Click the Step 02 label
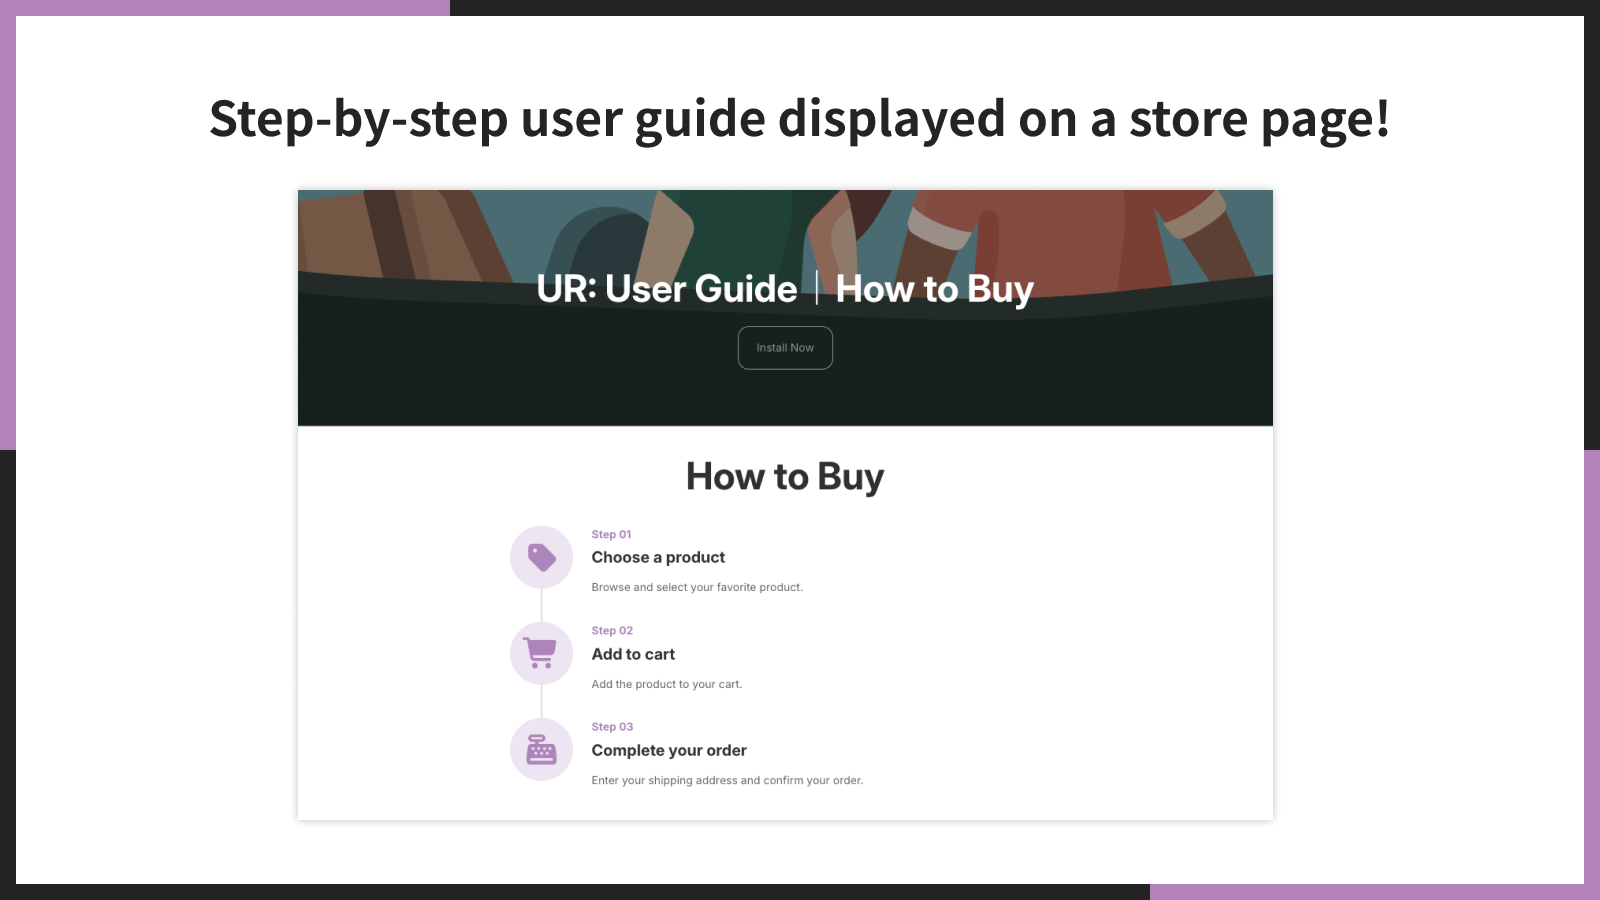Image resolution: width=1600 pixels, height=900 pixels. click(x=611, y=630)
